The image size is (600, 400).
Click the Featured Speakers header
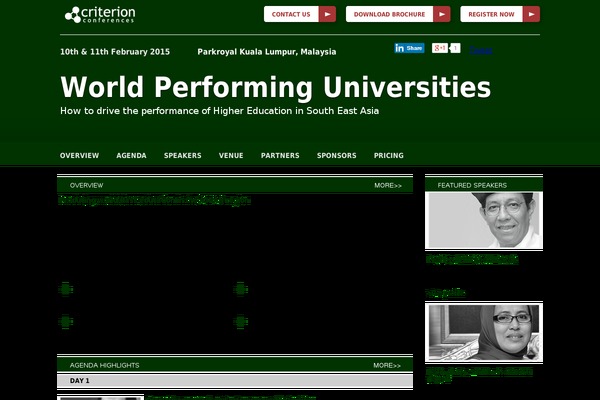pos(484,185)
